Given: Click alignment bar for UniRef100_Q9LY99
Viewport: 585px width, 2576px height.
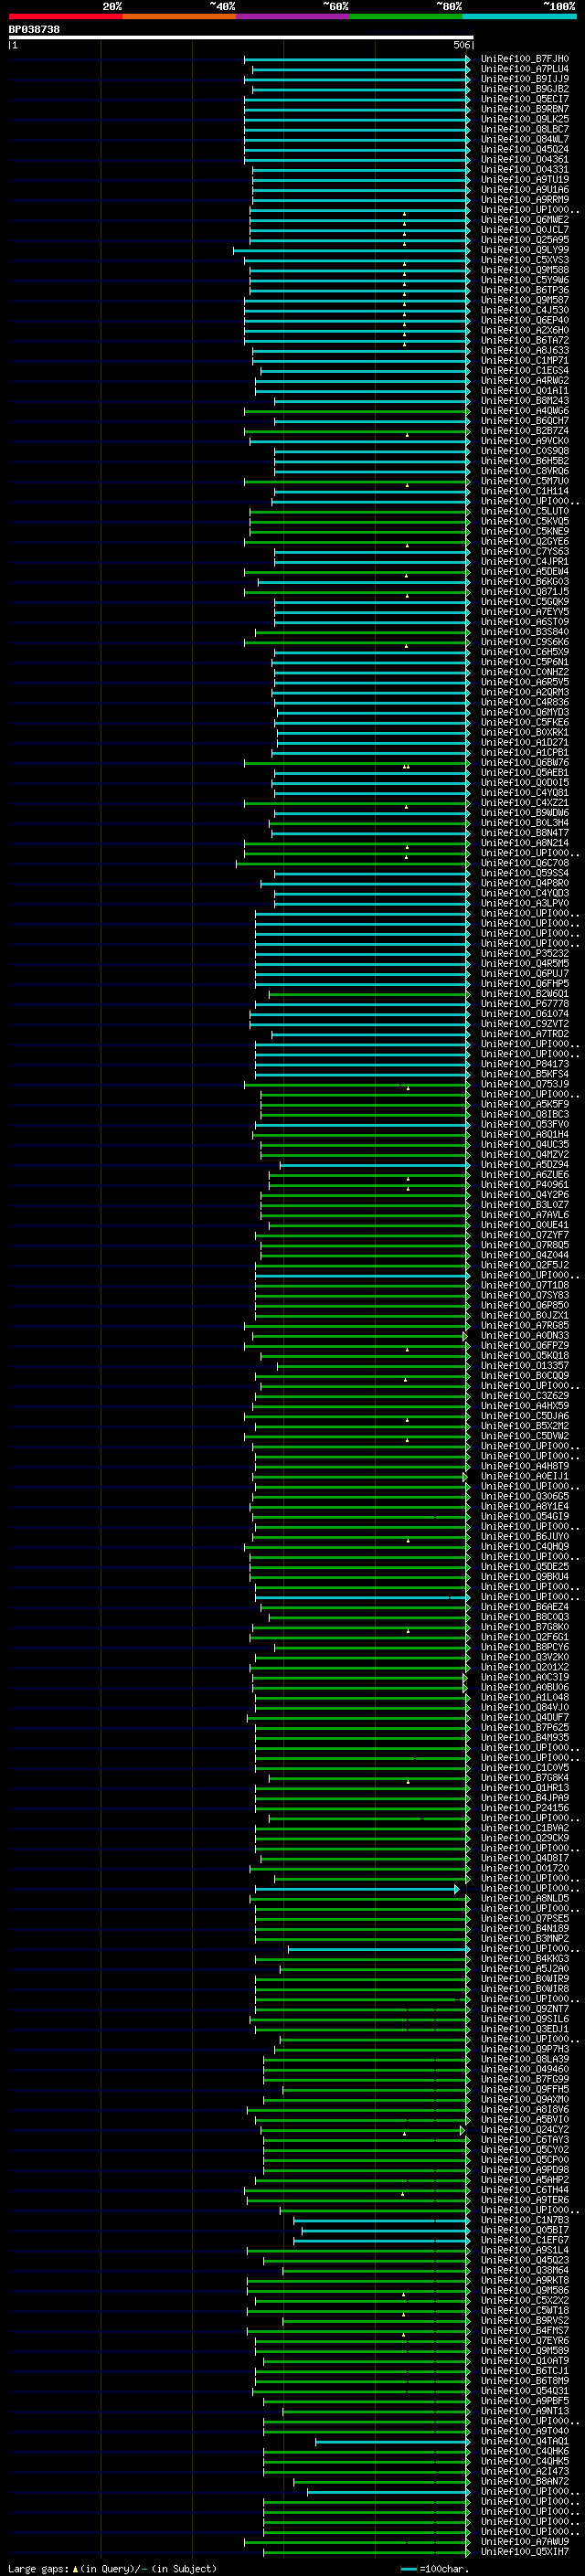Looking at the screenshot, I should [351, 250].
